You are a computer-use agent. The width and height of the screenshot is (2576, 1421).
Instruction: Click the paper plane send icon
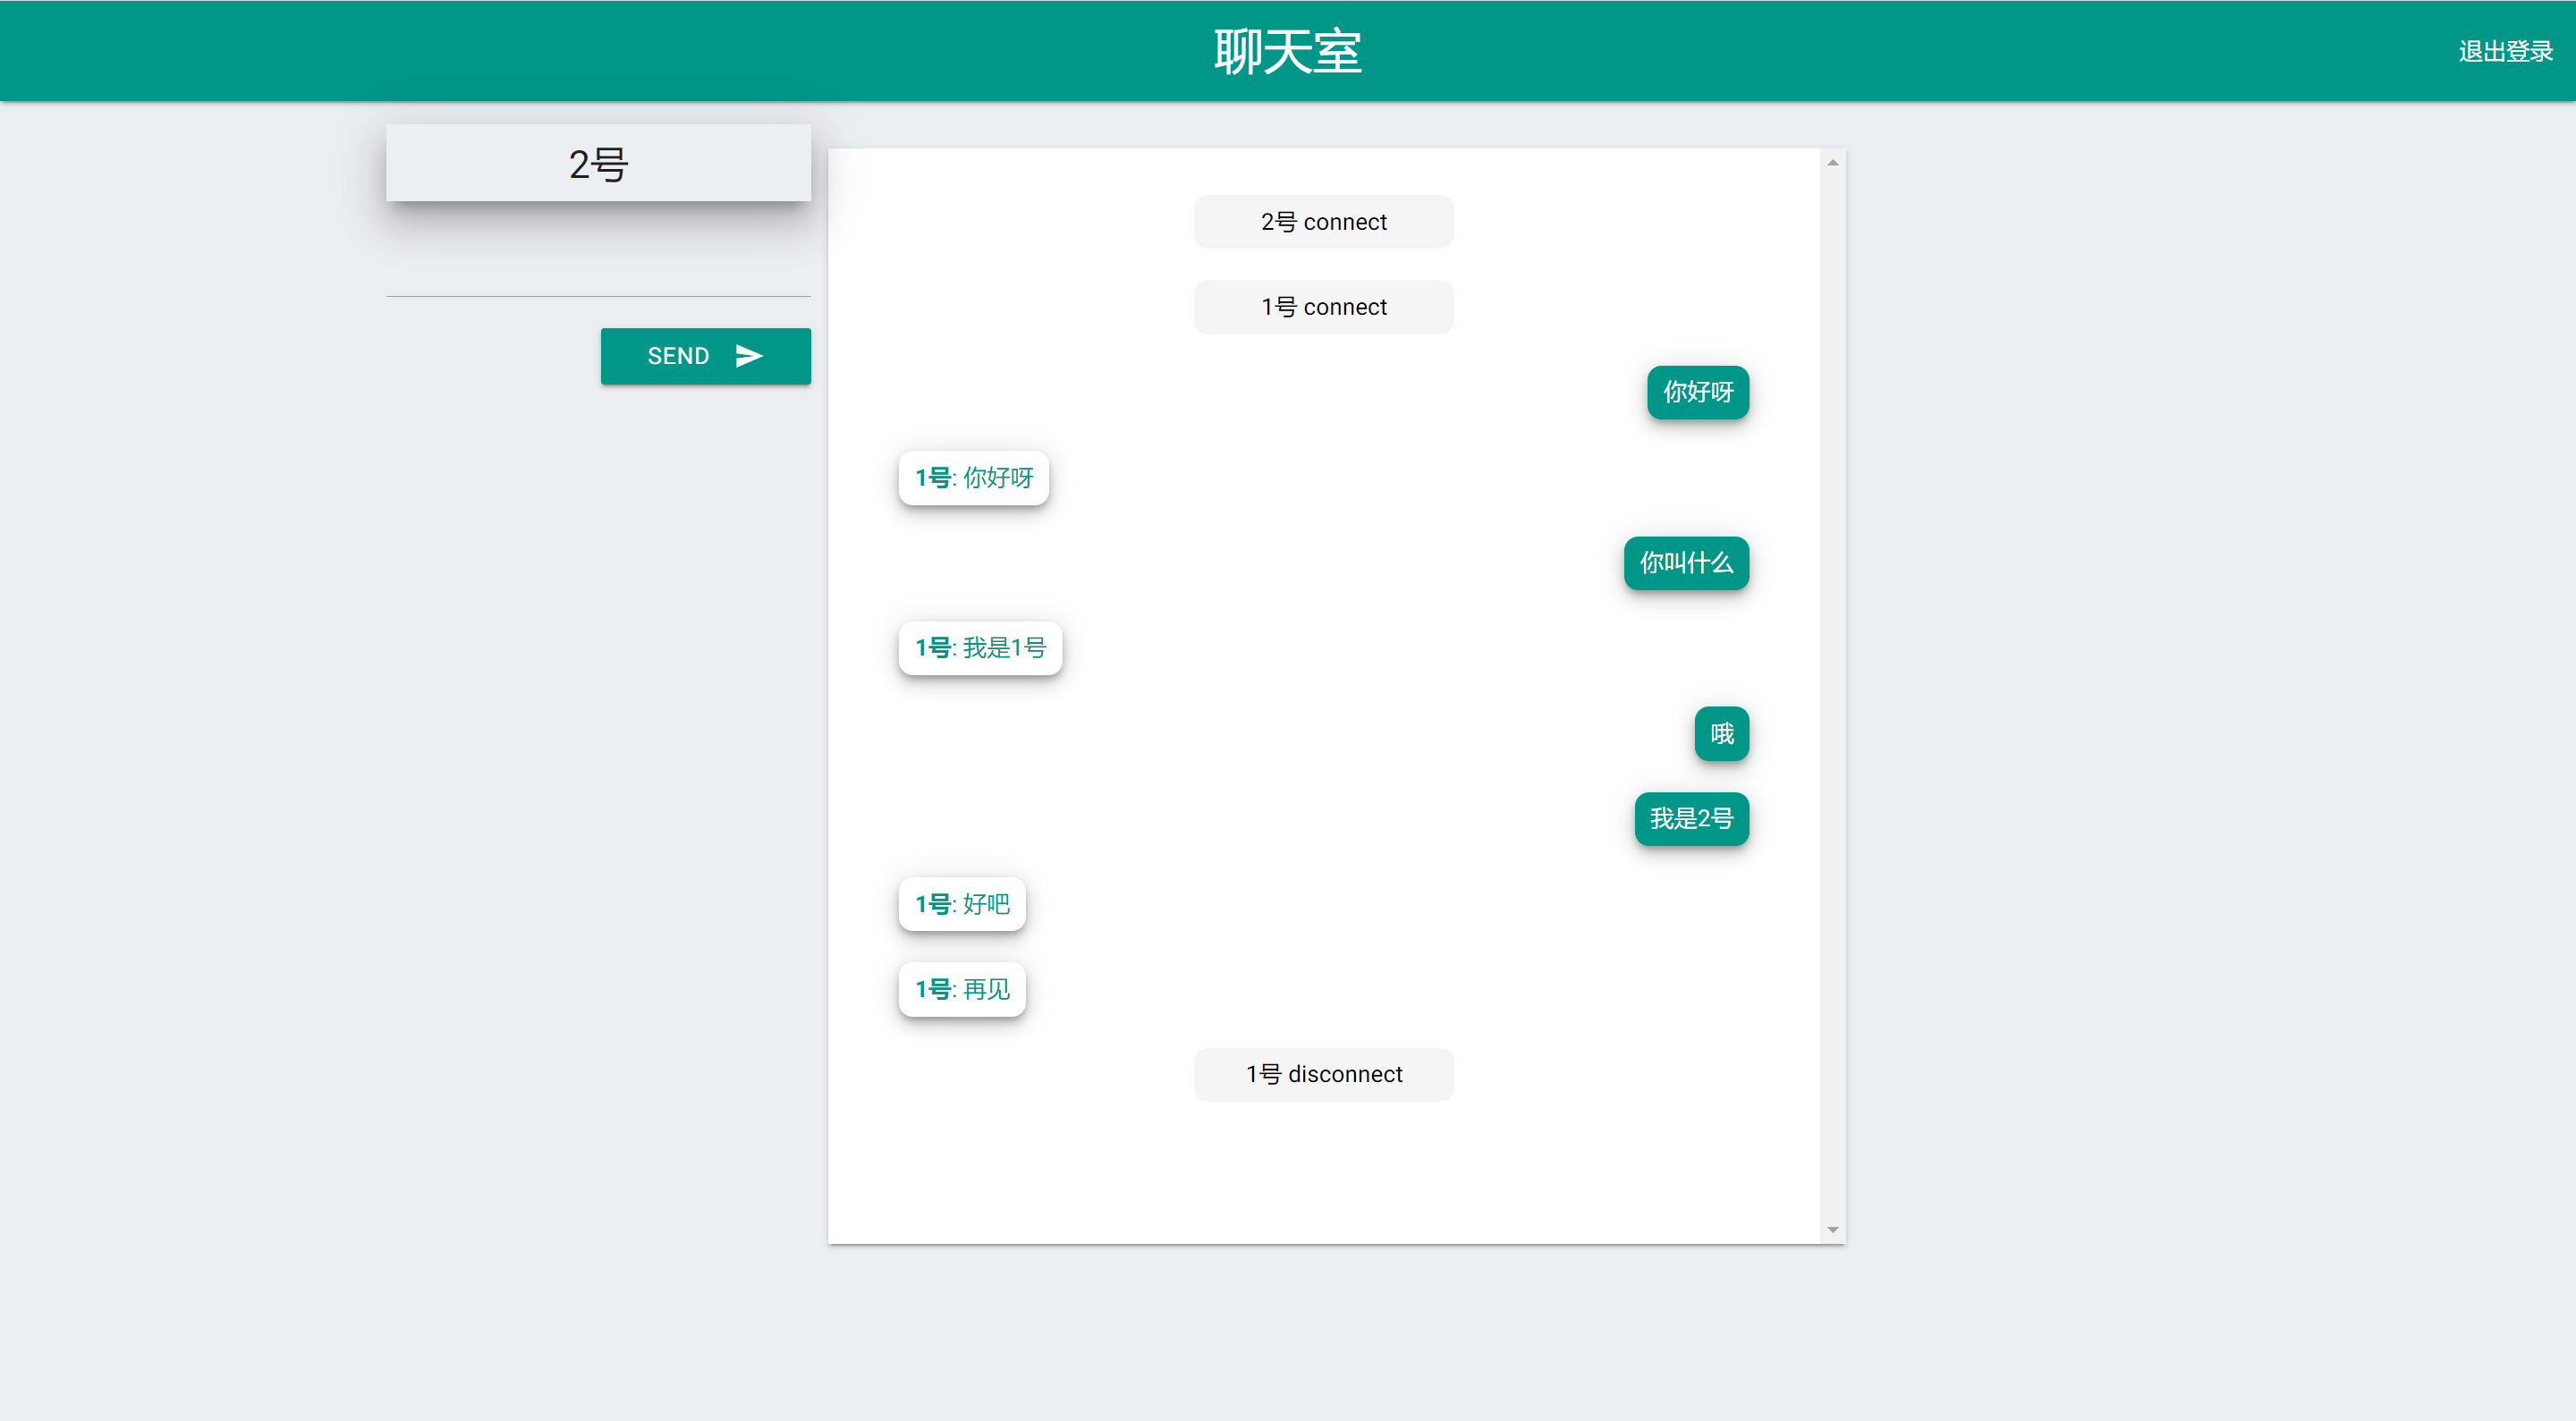749,356
